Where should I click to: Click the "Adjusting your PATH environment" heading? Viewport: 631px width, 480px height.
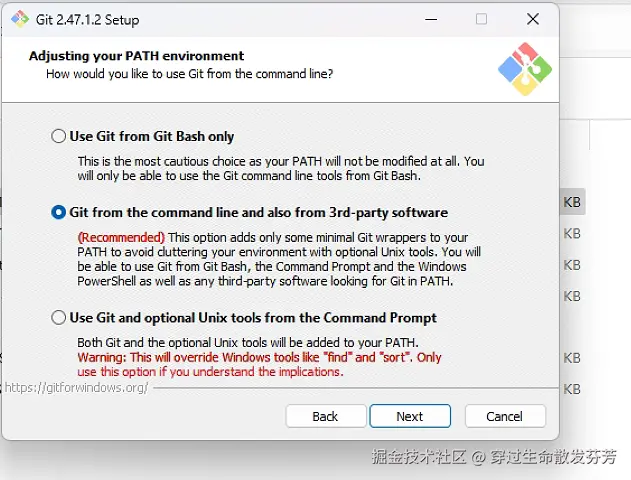click(136, 56)
